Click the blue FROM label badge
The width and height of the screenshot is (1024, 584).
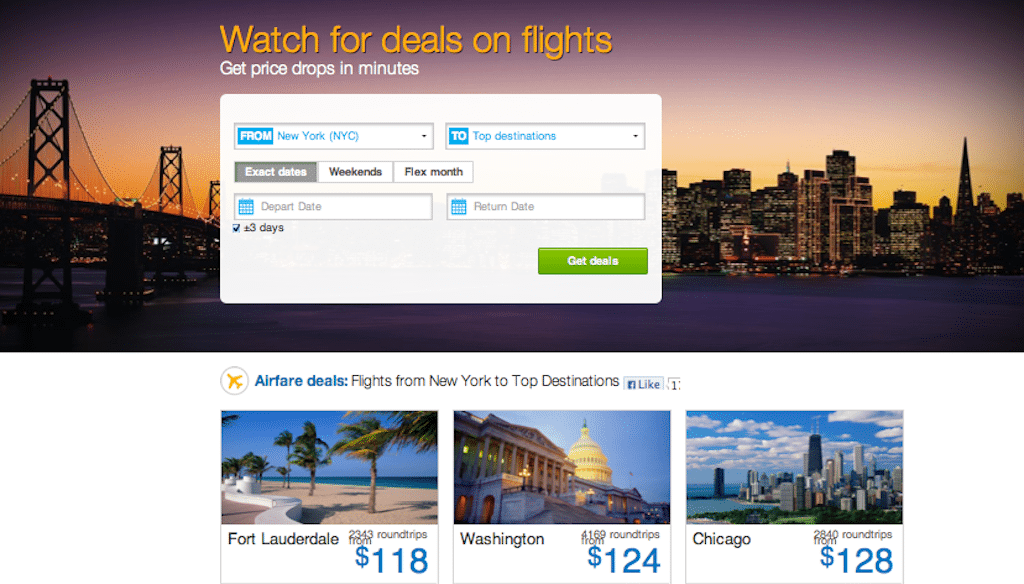[x=255, y=136]
